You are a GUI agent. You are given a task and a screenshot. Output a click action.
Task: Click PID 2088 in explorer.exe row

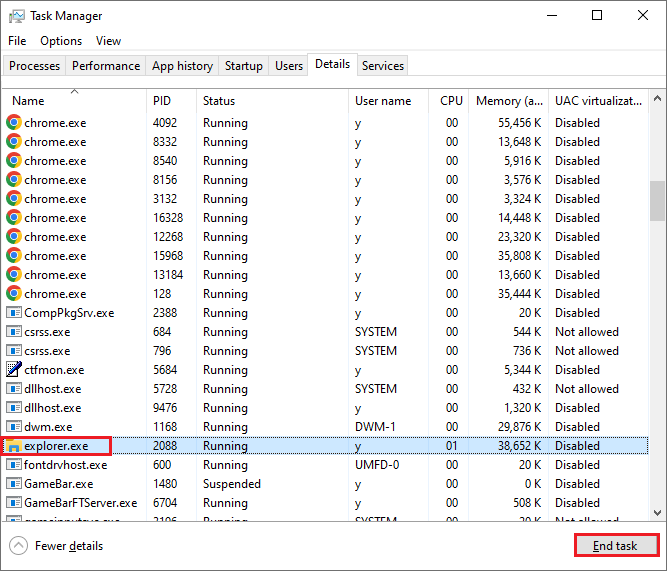click(165, 446)
